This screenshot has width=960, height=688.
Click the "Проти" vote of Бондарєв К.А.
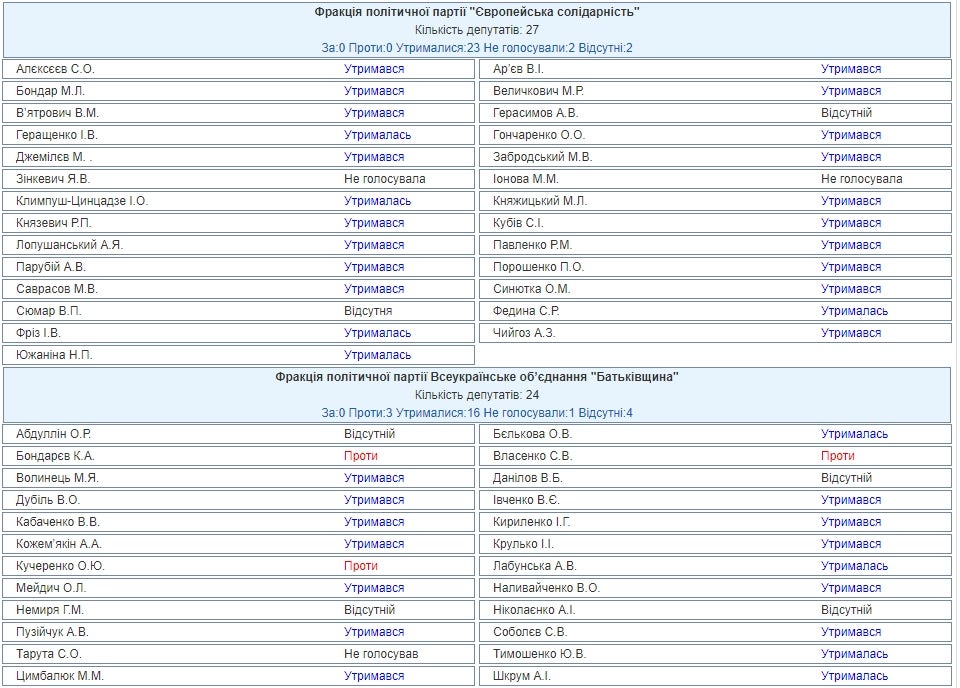point(361,456)
